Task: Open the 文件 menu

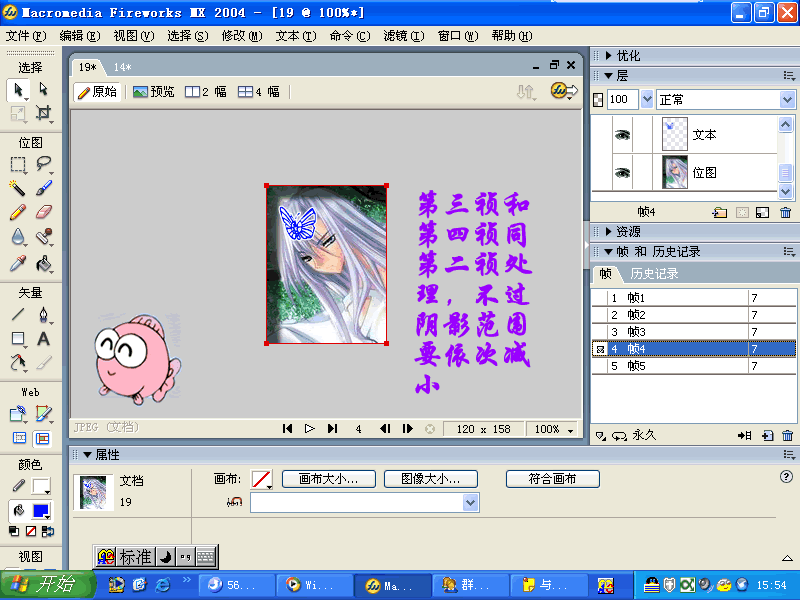Action: (x=26, y=36)
